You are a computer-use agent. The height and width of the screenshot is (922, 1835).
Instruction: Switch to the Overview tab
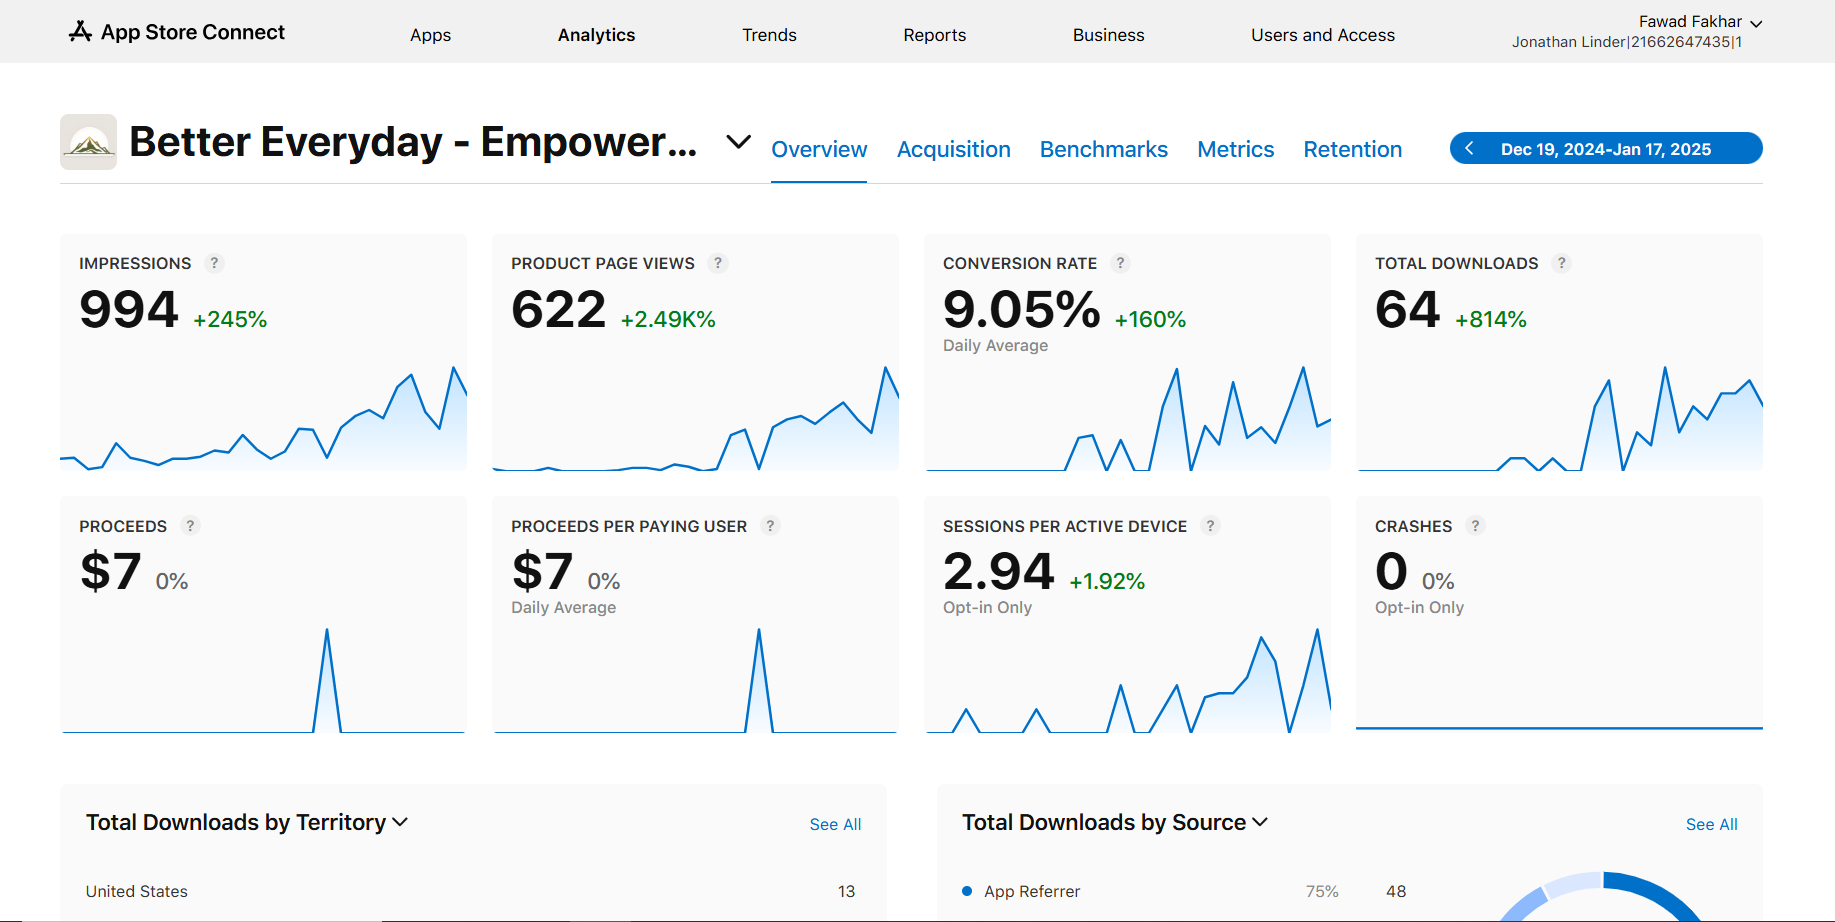point(819,149)
